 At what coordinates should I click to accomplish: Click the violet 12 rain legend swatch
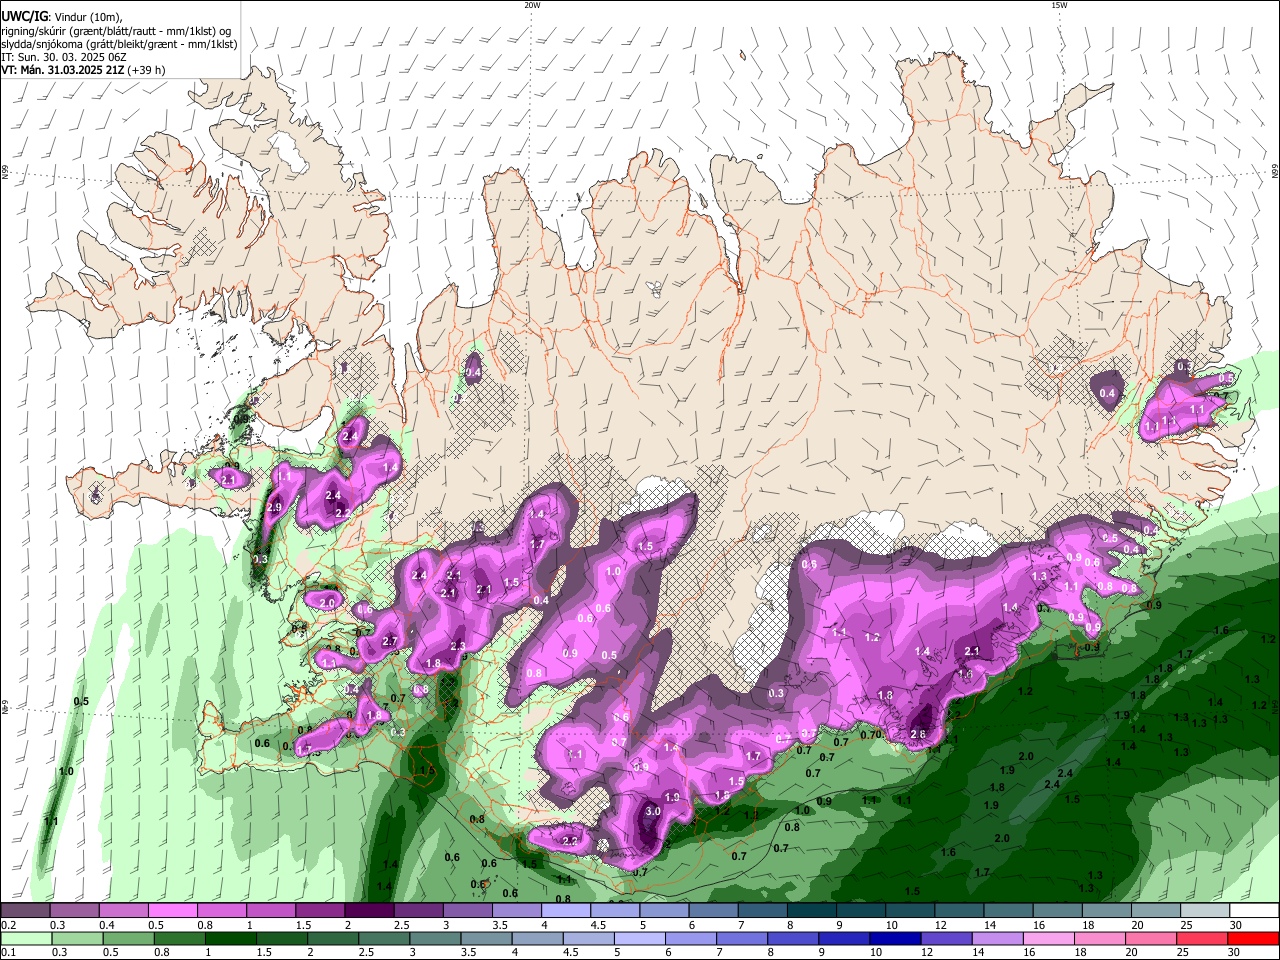(x=945, y=939)
